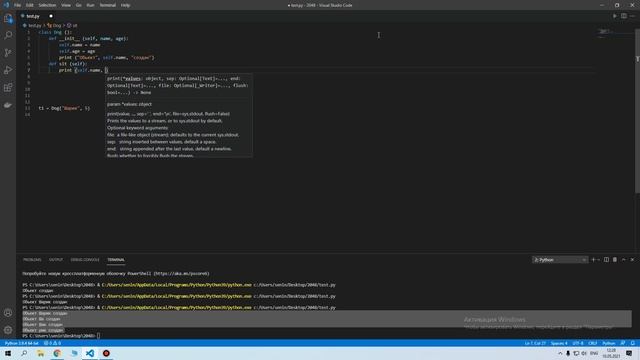Maximize the panel size with chevron
This screenshot has height=360, width=640.
(624, 260)
